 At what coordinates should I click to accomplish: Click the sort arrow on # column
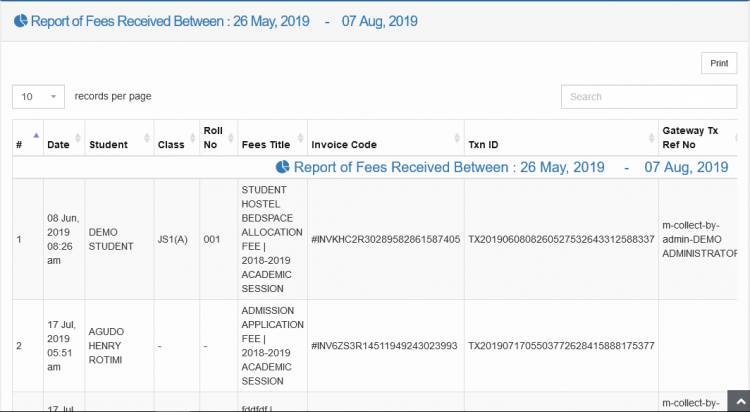(36, 135)
